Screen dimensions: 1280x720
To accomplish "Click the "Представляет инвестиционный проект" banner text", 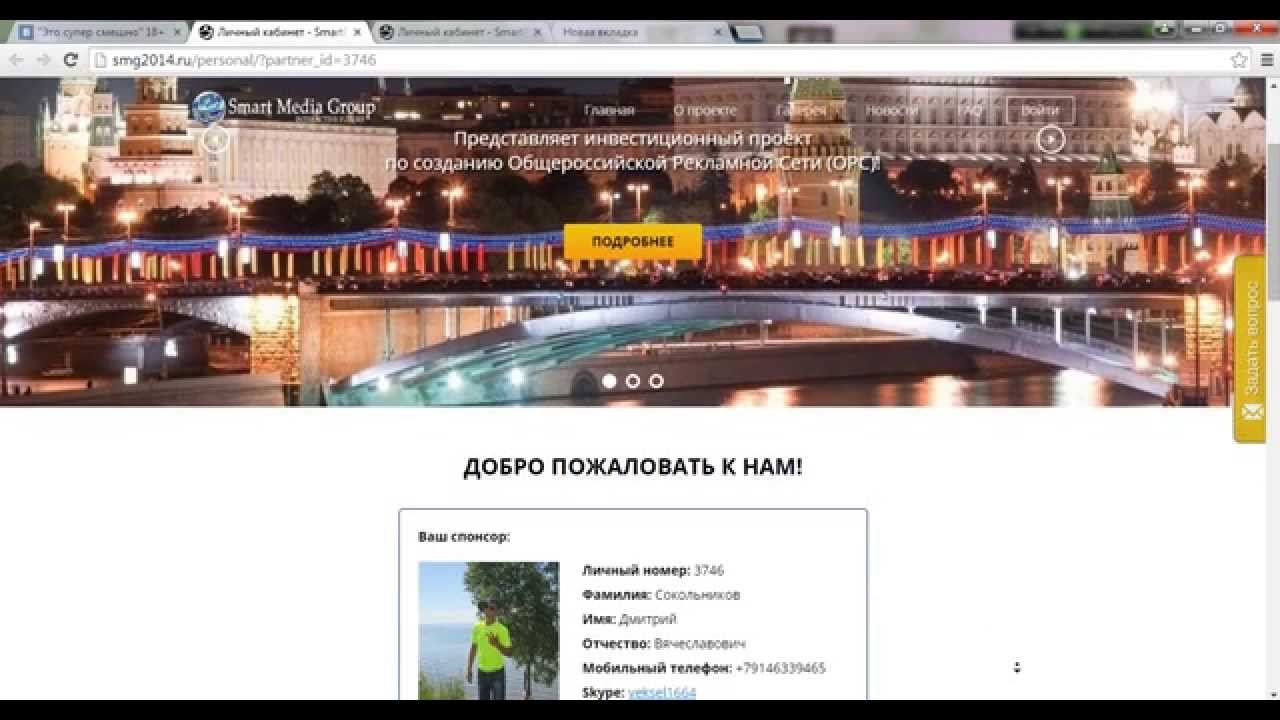I will (633, 139).
